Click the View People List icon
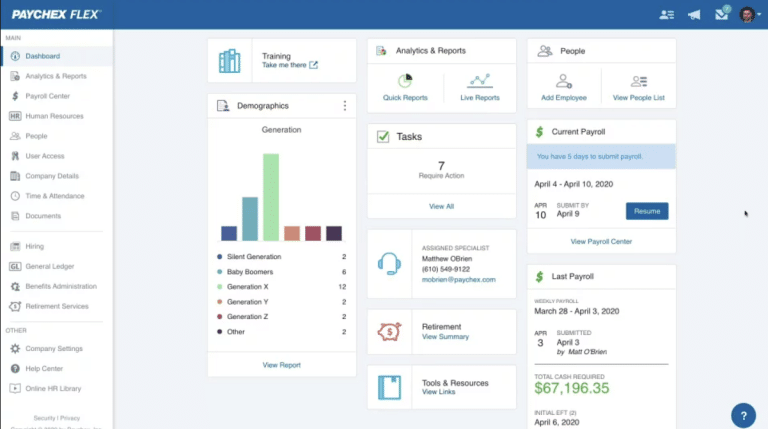Image resolution: width=768 pixels, height=429 pixels. (x=639, y=81)
